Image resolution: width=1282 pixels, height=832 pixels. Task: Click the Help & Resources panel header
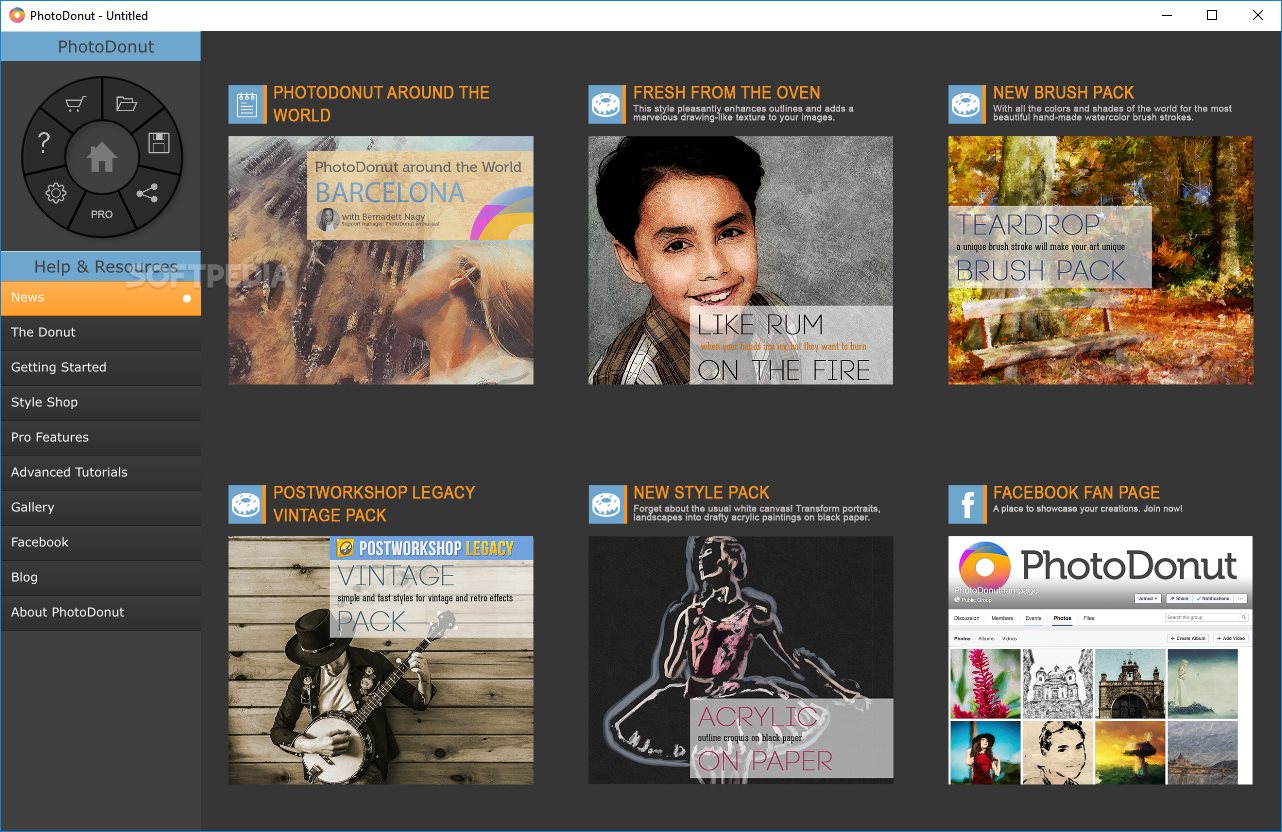click(101, 266)
